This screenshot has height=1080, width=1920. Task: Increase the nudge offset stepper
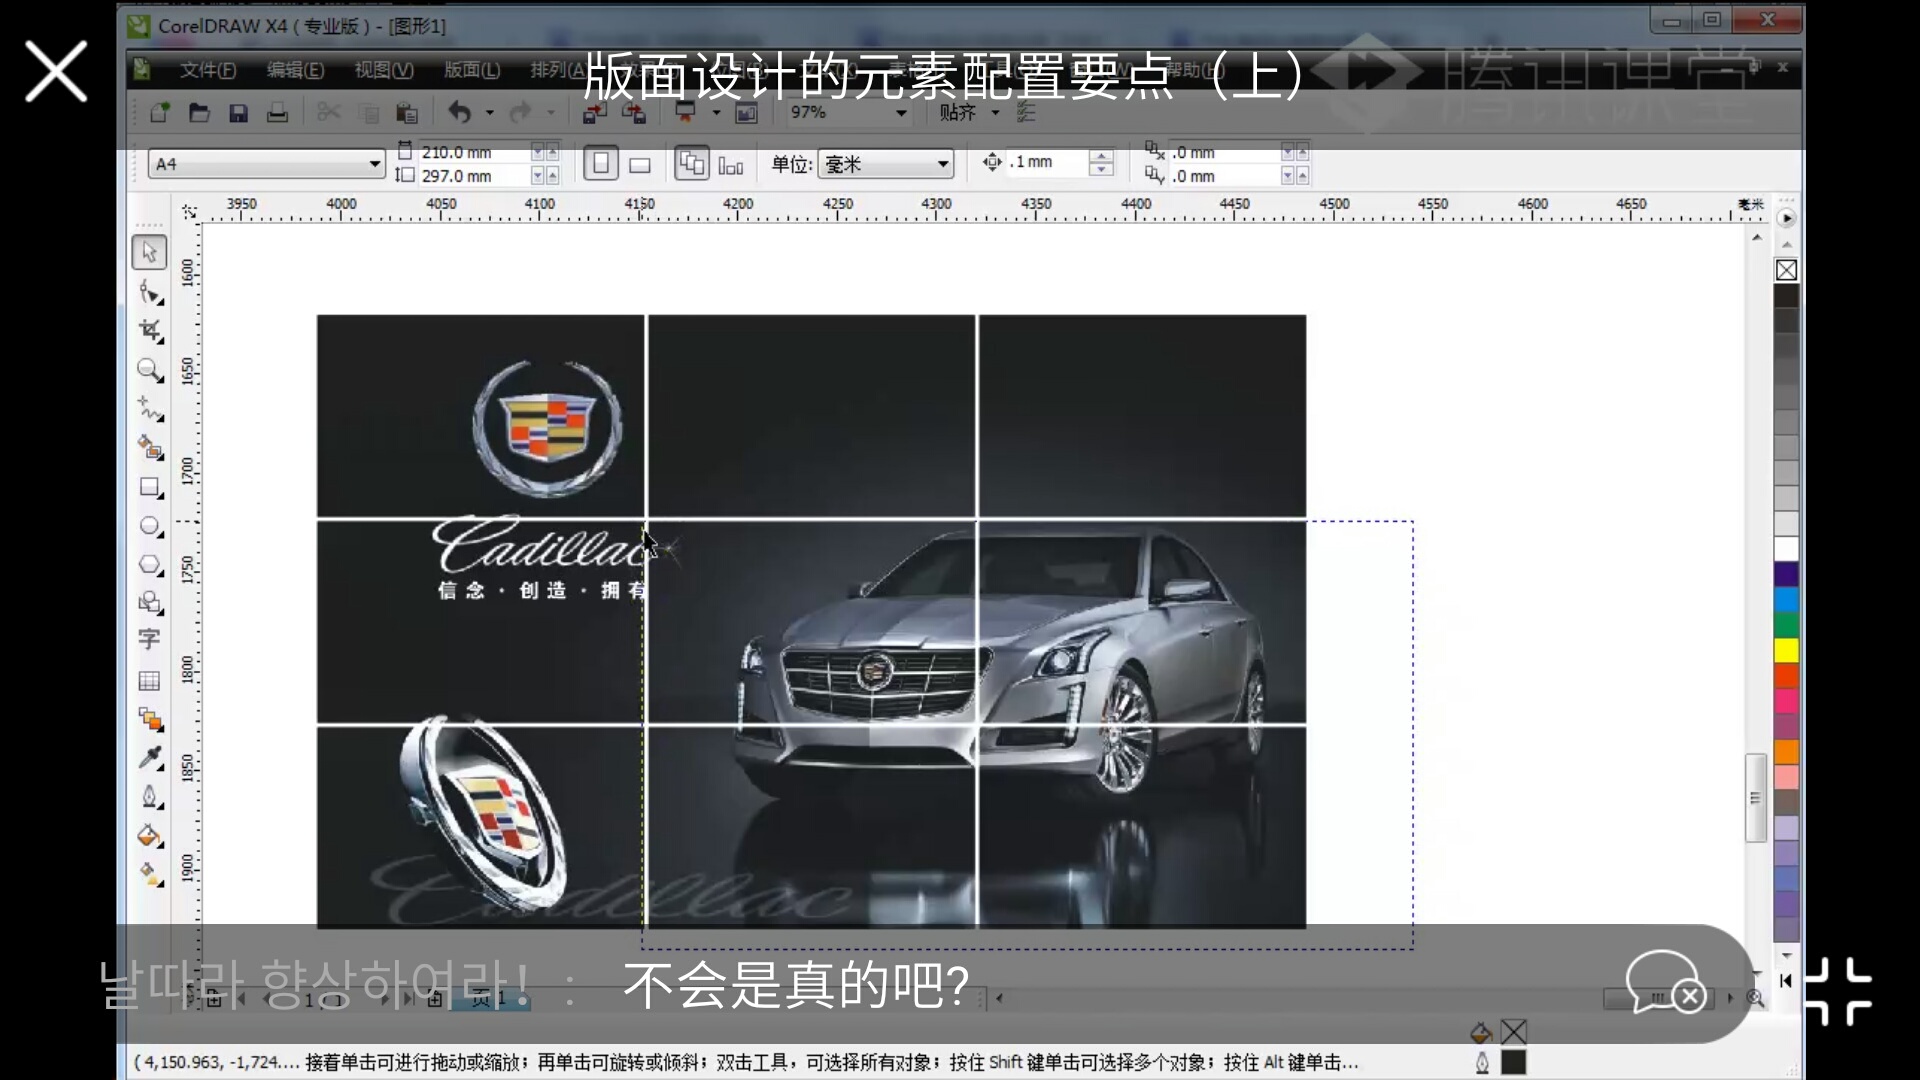[1101, 156]
